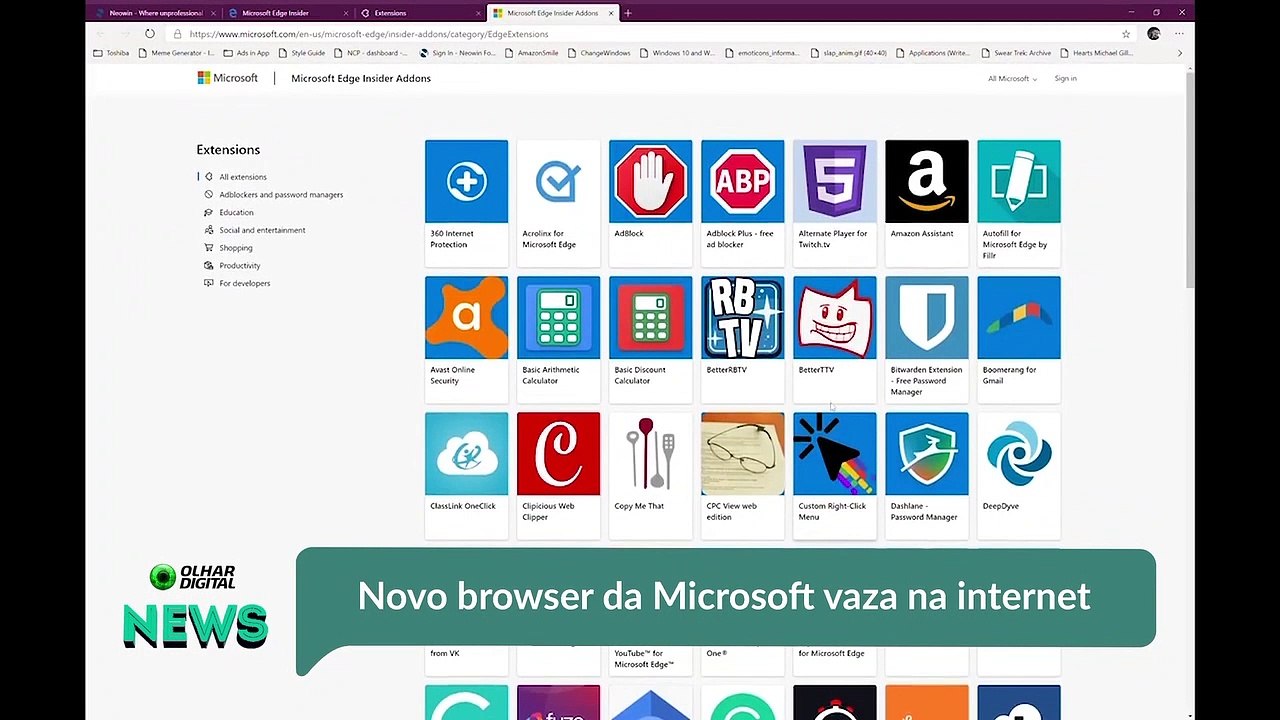Open the Dashlane Password Manager icon
Screen dimensions: 1280x720
[x=926, y=453]
